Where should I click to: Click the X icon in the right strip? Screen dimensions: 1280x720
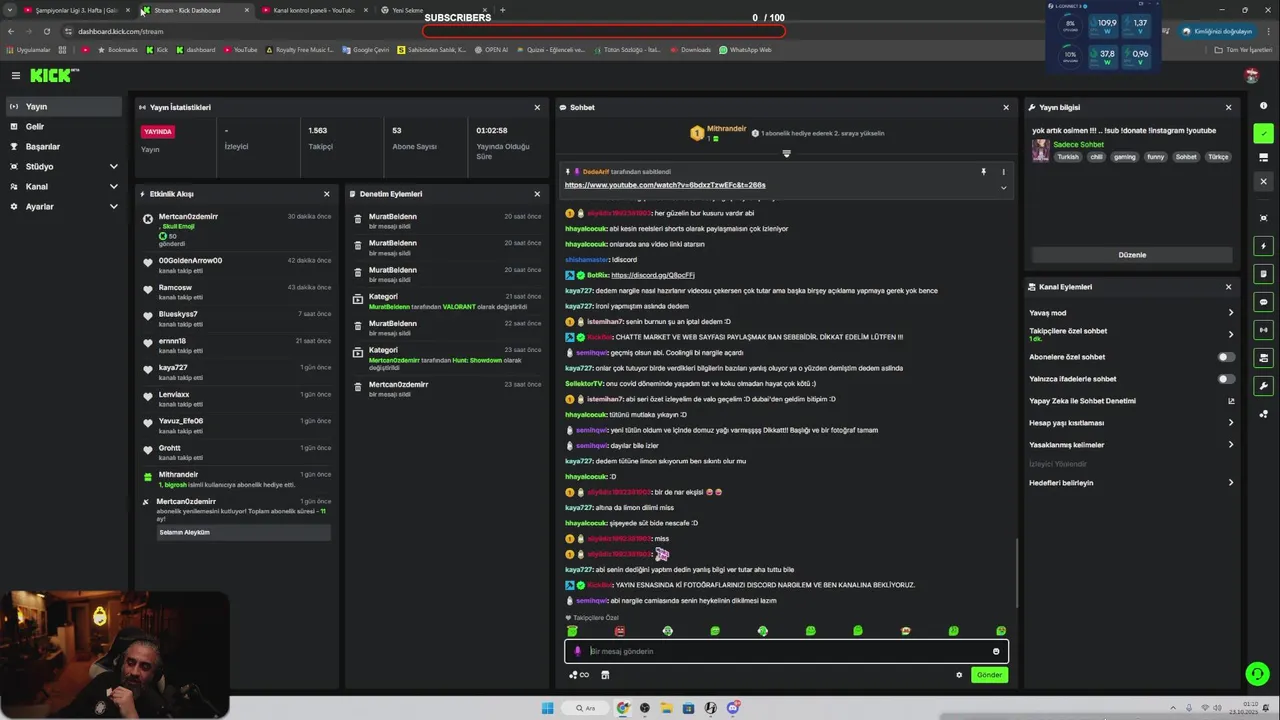point(1264,181)
